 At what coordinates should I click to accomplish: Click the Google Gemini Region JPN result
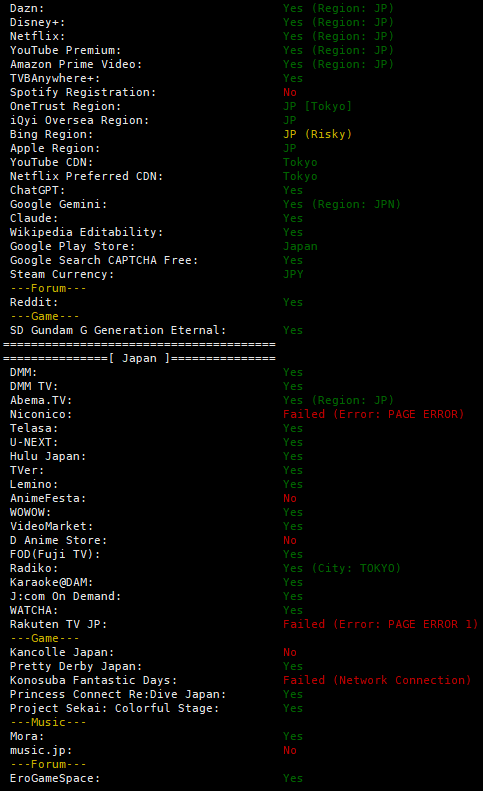[342, 204]
